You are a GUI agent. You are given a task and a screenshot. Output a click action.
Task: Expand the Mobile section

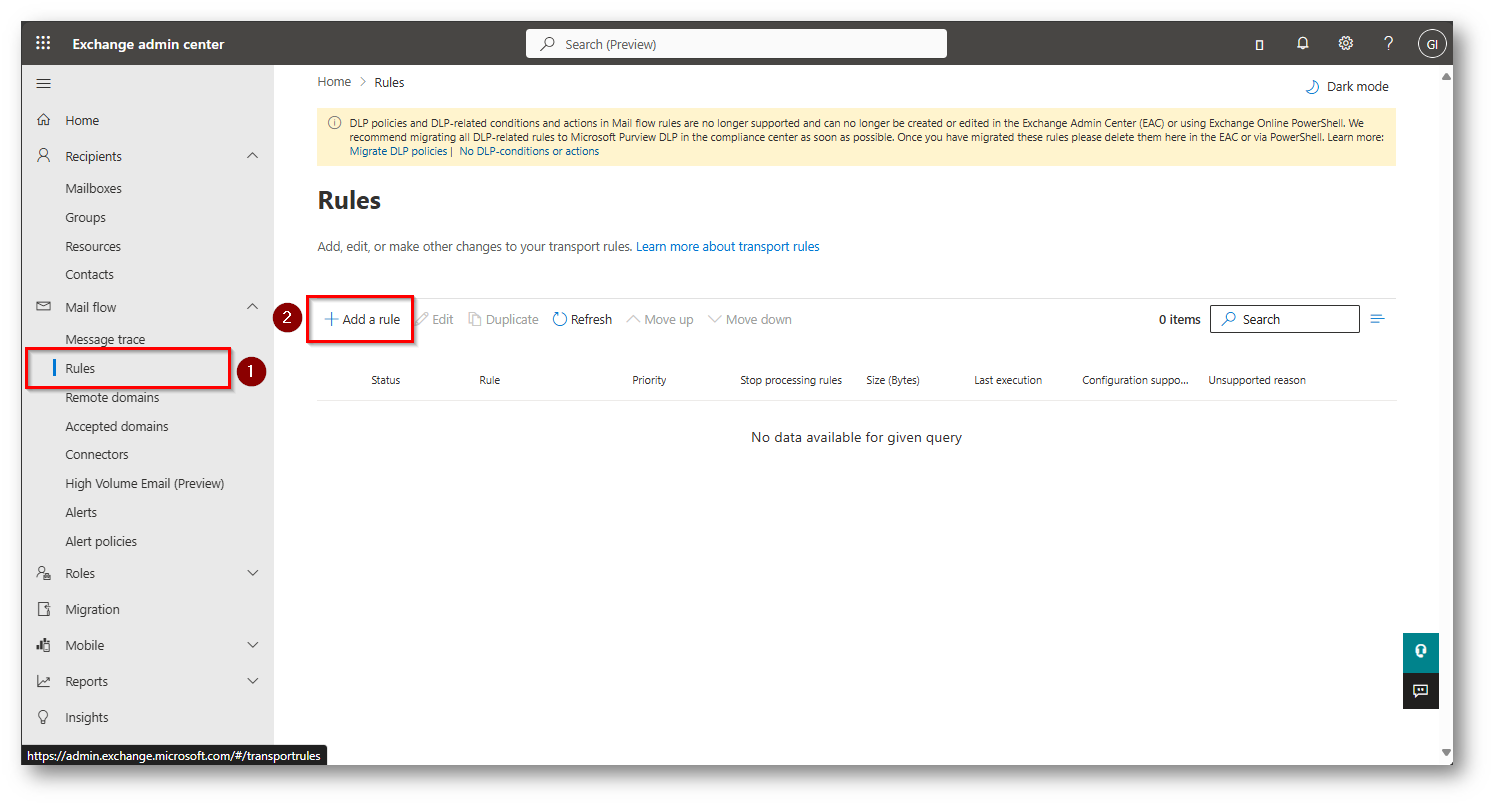(x=252, y=645)
